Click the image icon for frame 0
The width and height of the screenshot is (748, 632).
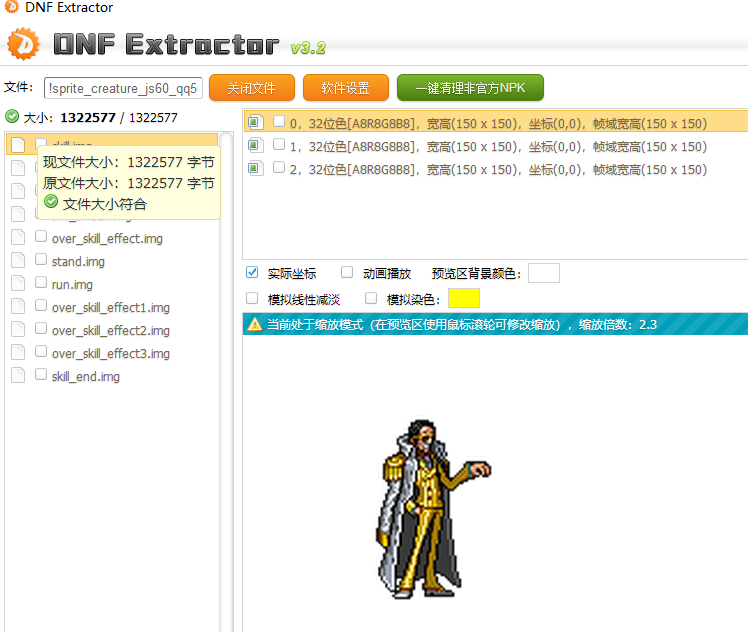[x=255, y=123]
